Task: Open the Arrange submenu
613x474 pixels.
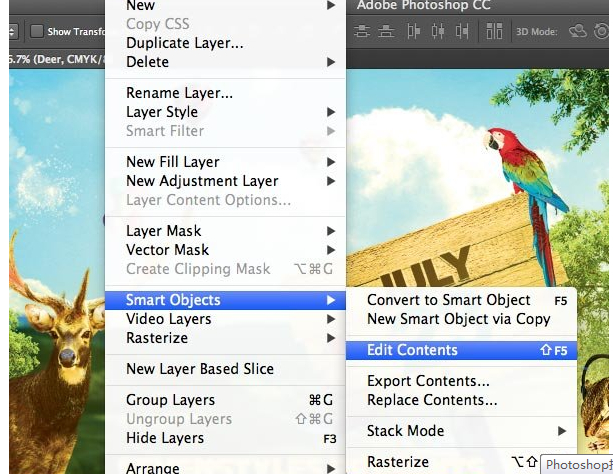Action: click(225, 468)
